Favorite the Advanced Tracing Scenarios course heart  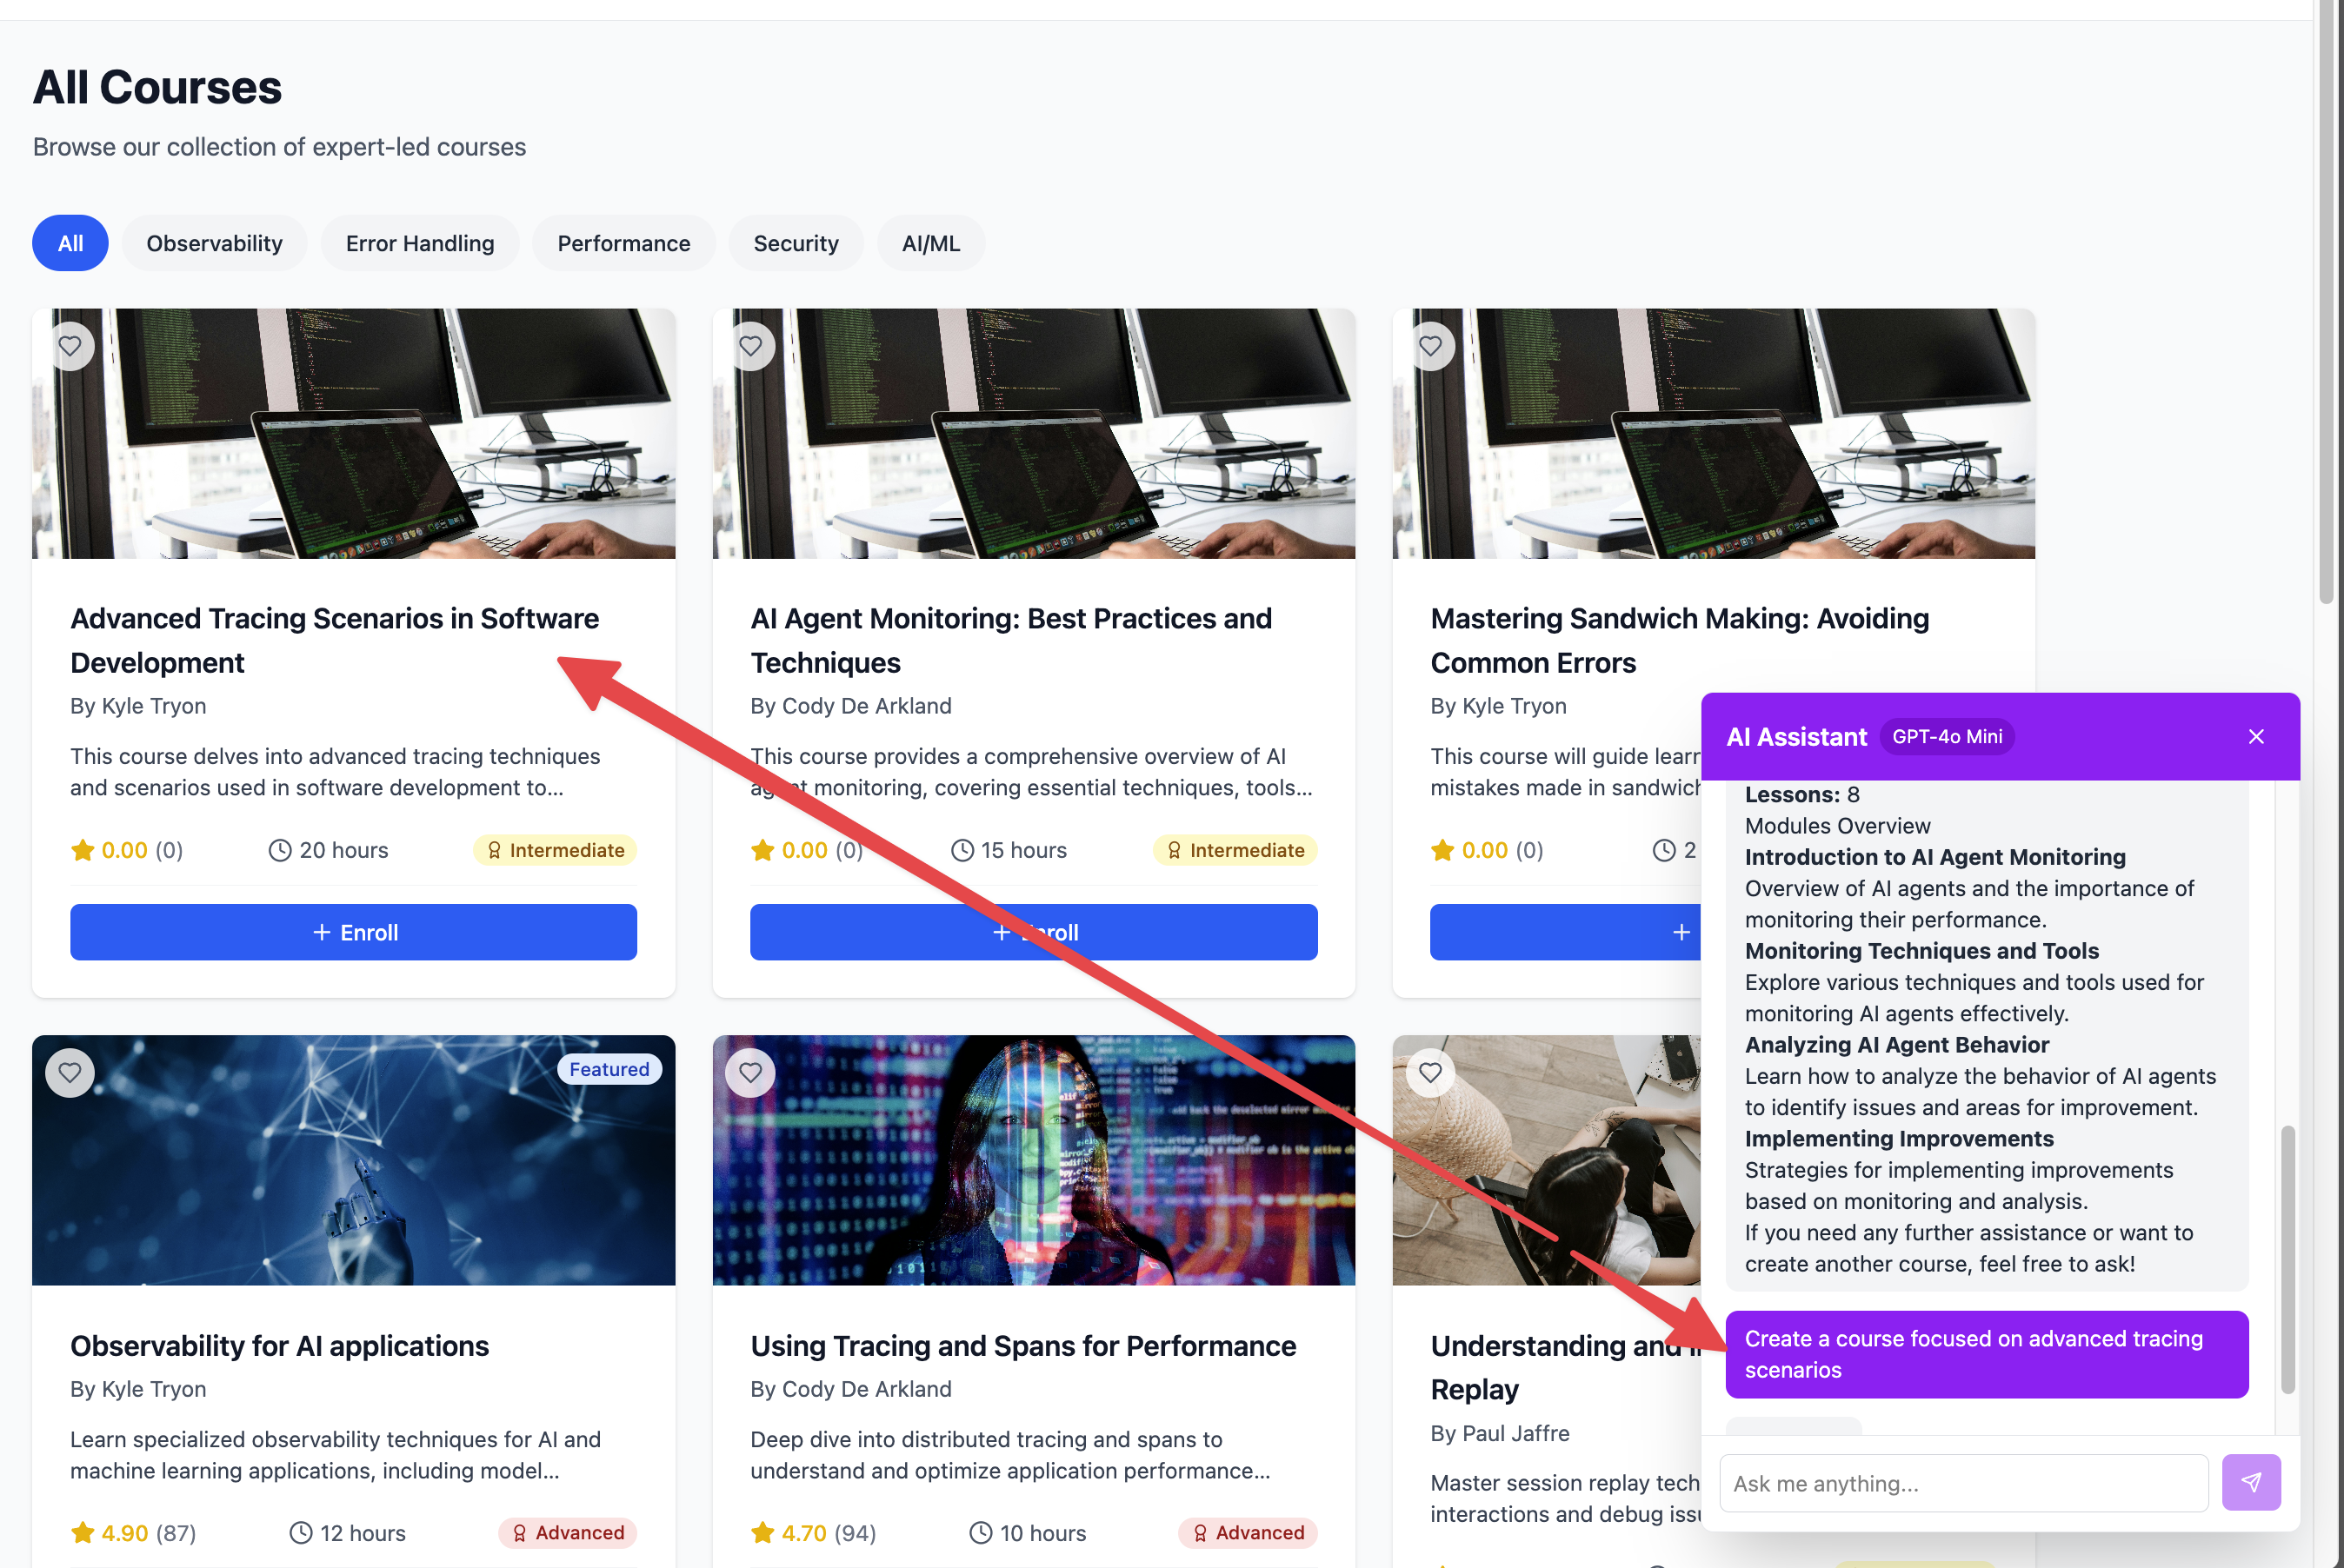point(70,346)
